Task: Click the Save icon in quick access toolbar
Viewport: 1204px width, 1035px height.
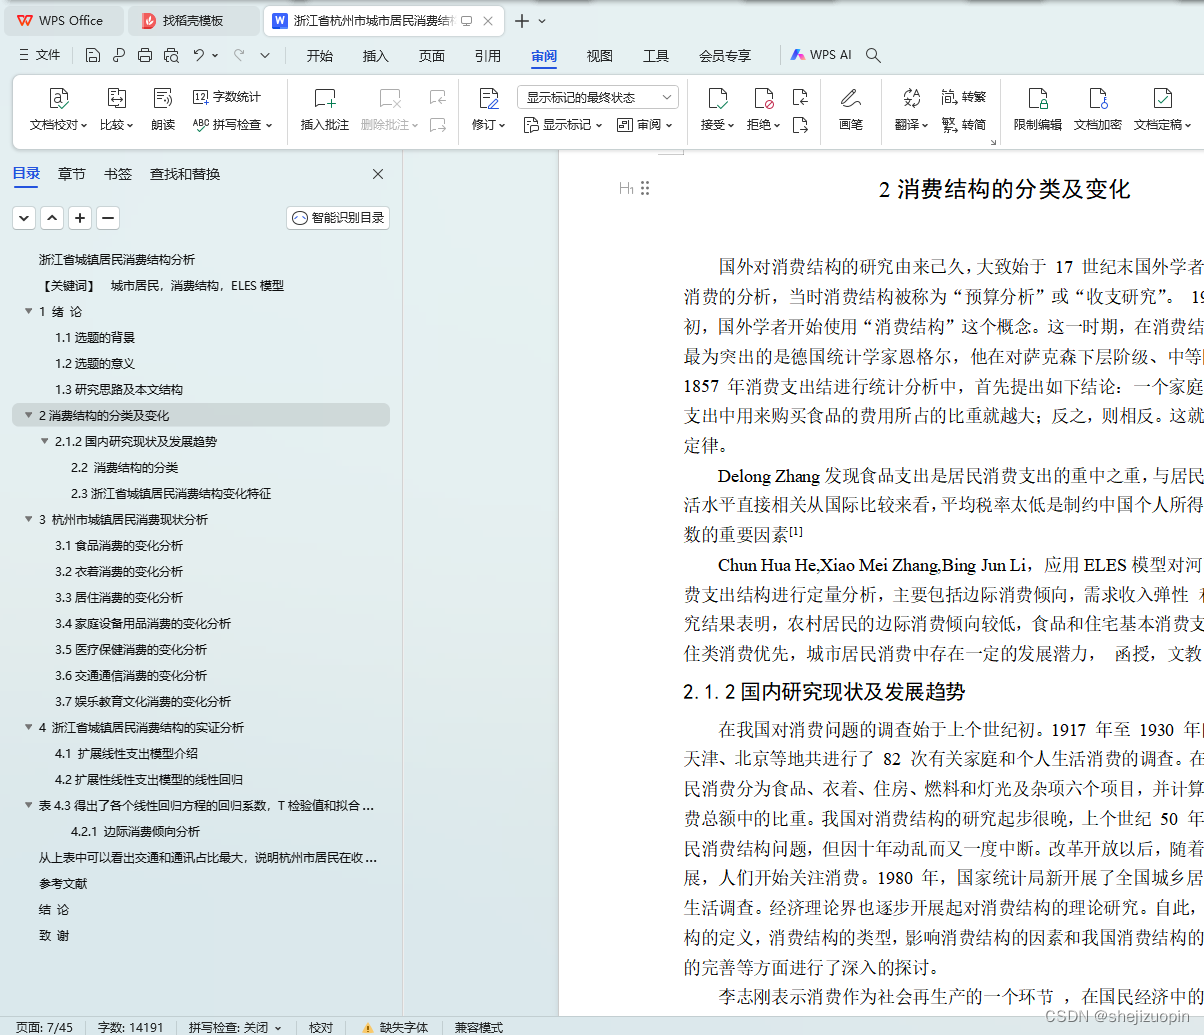Action: 93,55
